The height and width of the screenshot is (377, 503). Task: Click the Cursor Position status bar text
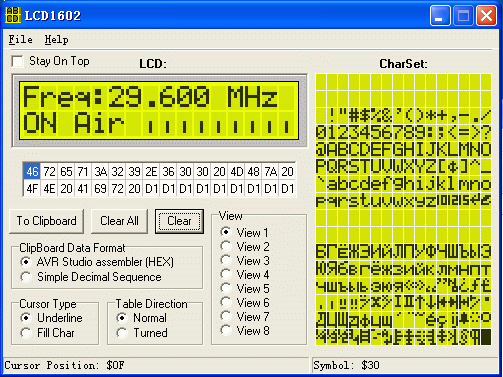coord(64,365)
